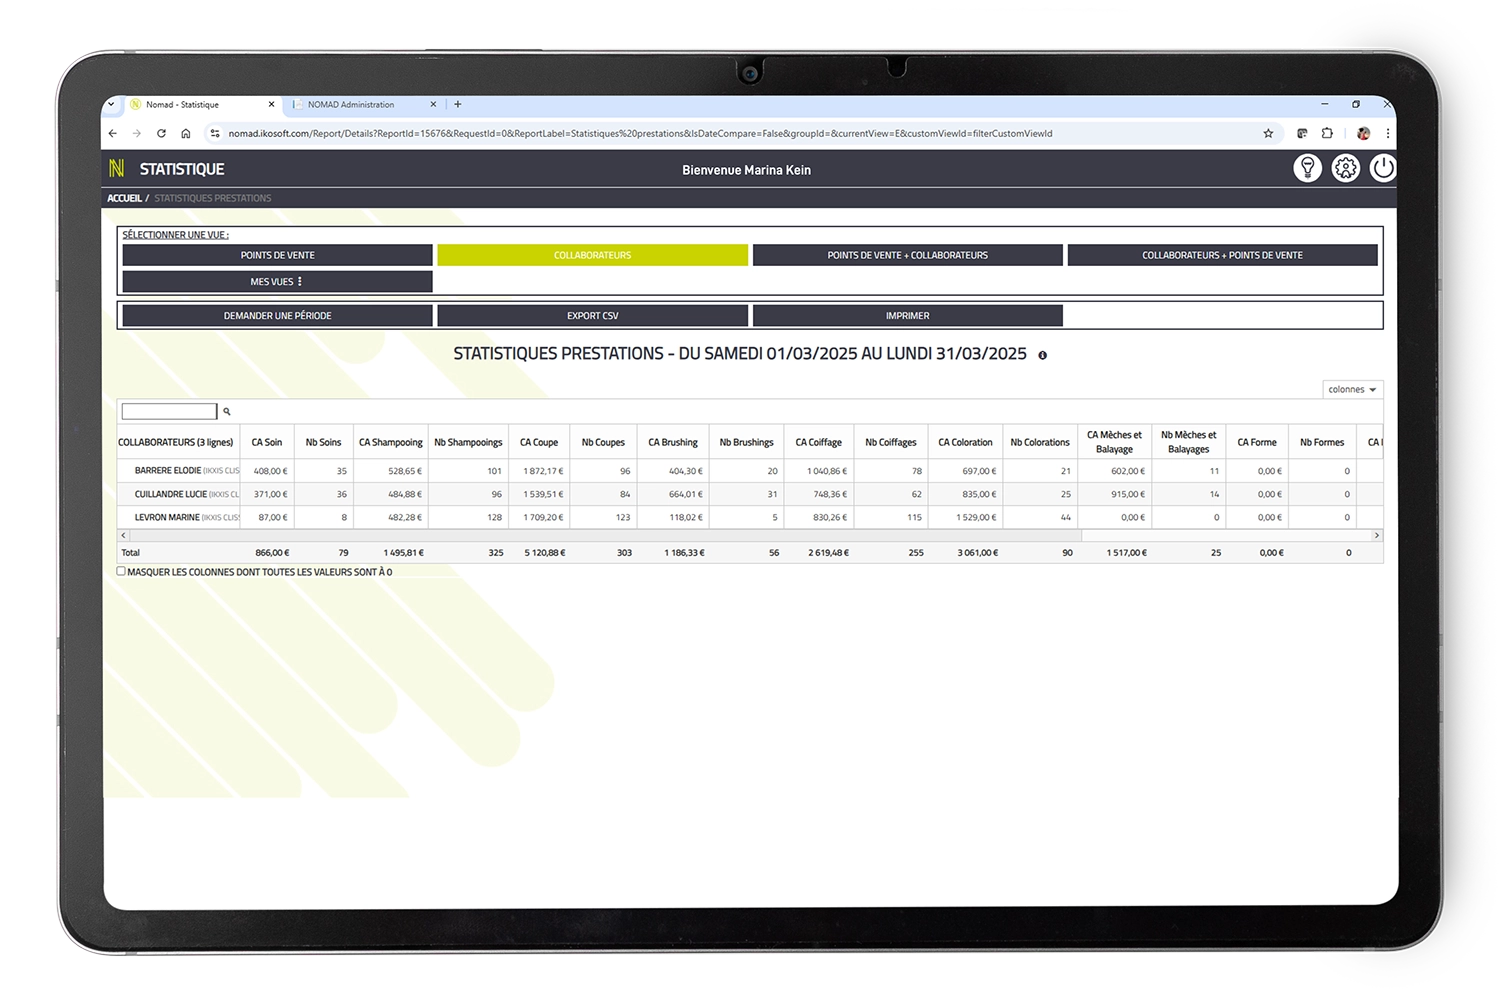Reload the page using browser refresh icon

[x=161, y=133]
